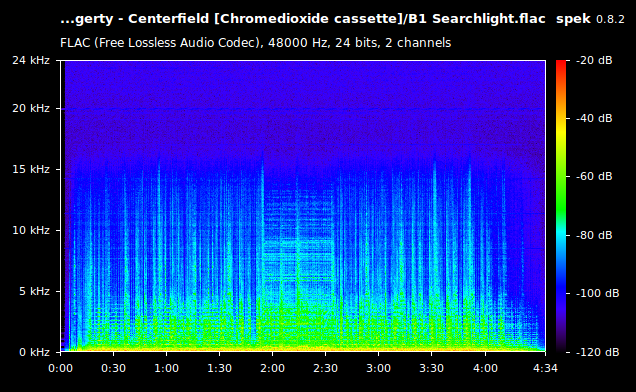
Task: Click the 1:30 time axis label
Action: pyautogui.click(x=219, y=368)
